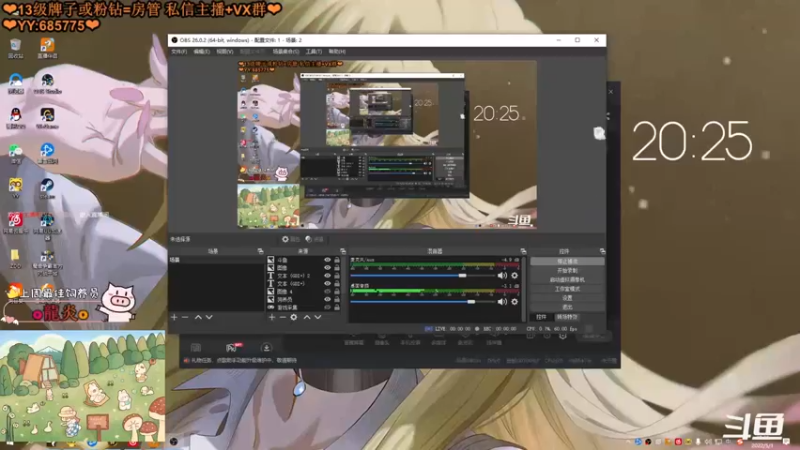Pop out the 来源 dock panel
The image size is (800, 450).
pos(343,251)
